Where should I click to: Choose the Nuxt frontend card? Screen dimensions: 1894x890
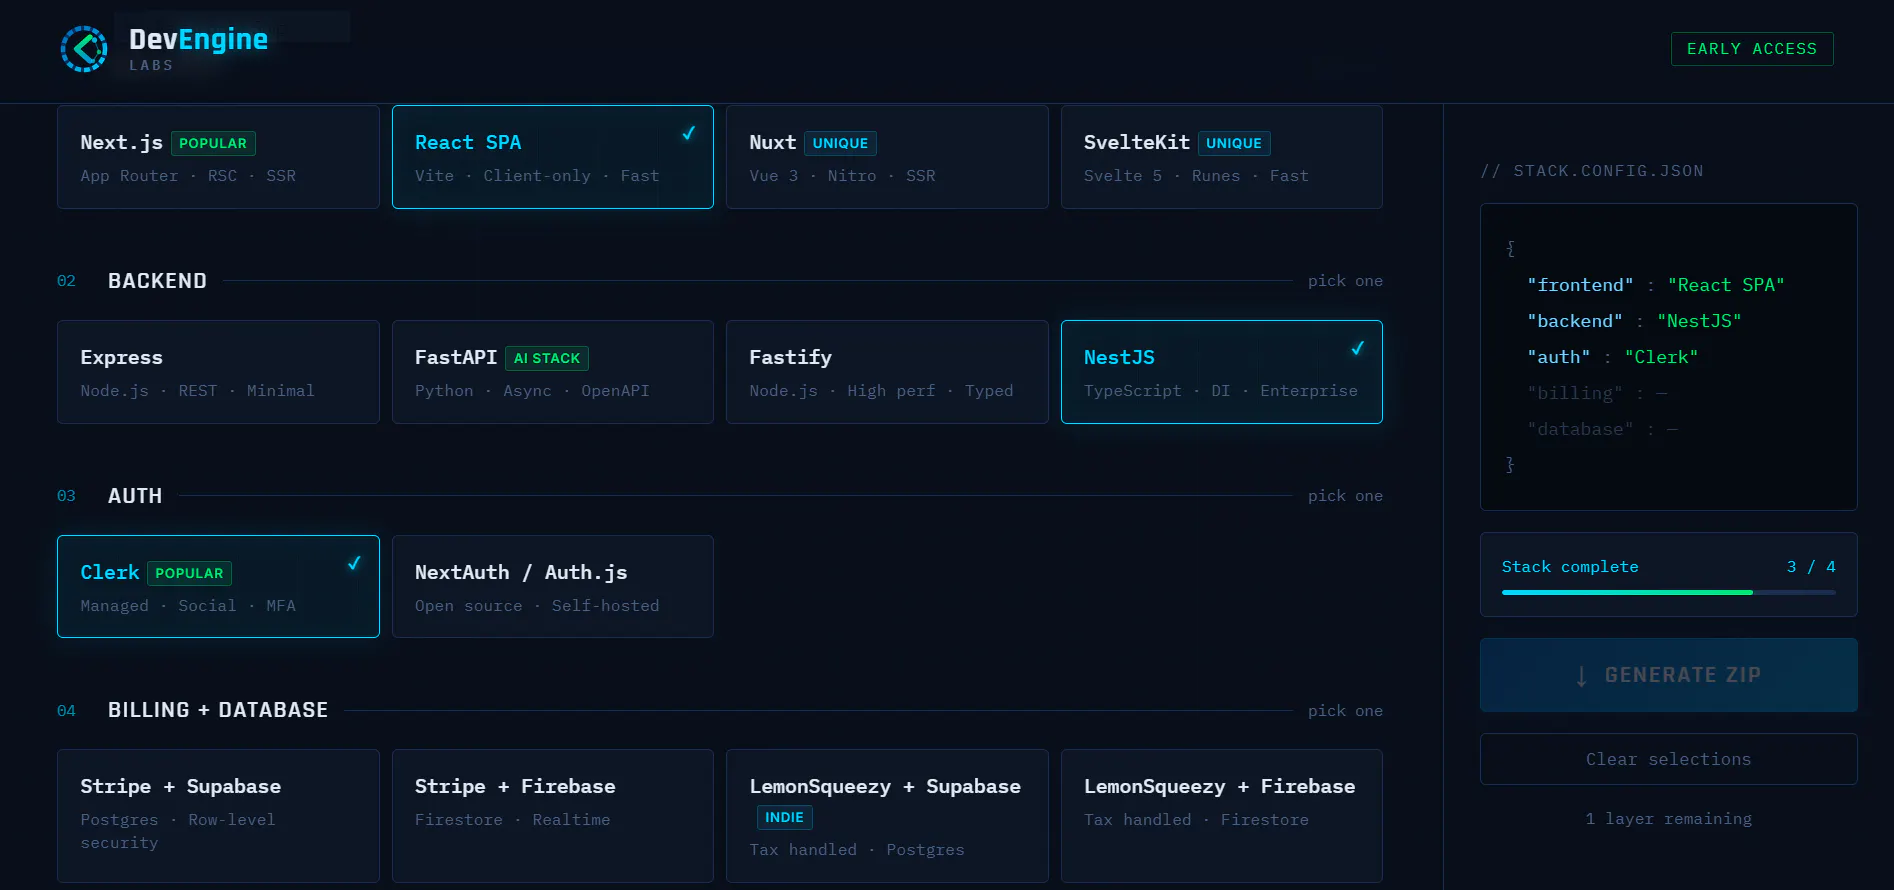887,157
